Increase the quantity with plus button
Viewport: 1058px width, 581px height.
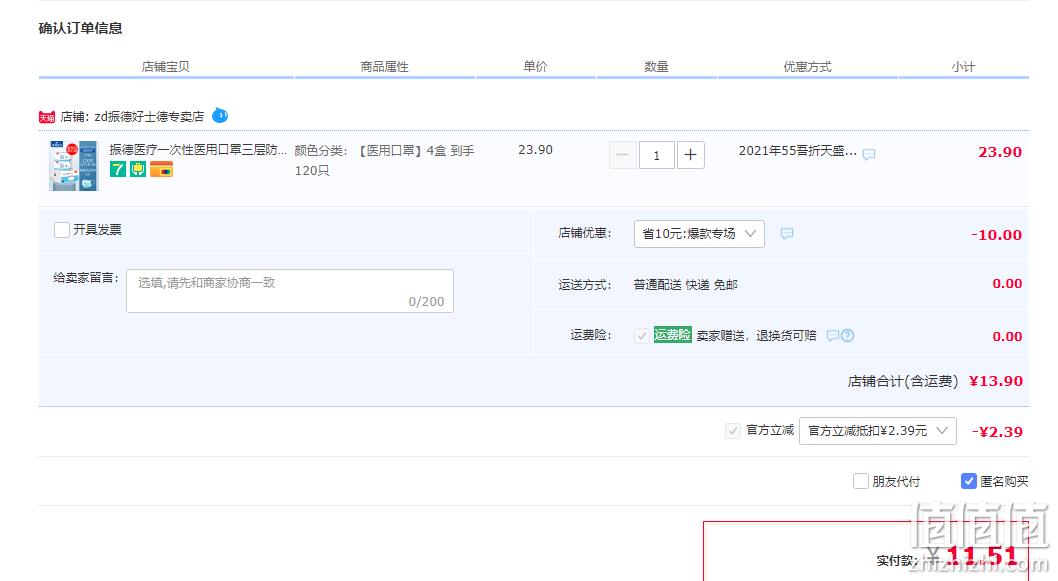[x=690, y=155]
